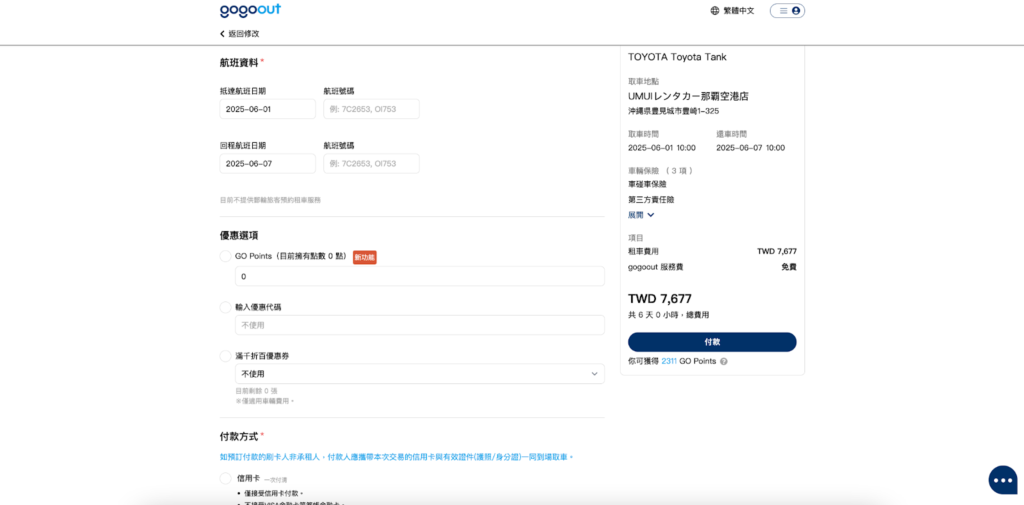Screen dimensions: 1024x505
Task: Click the gogoout logo
Action: coord(250,10)
